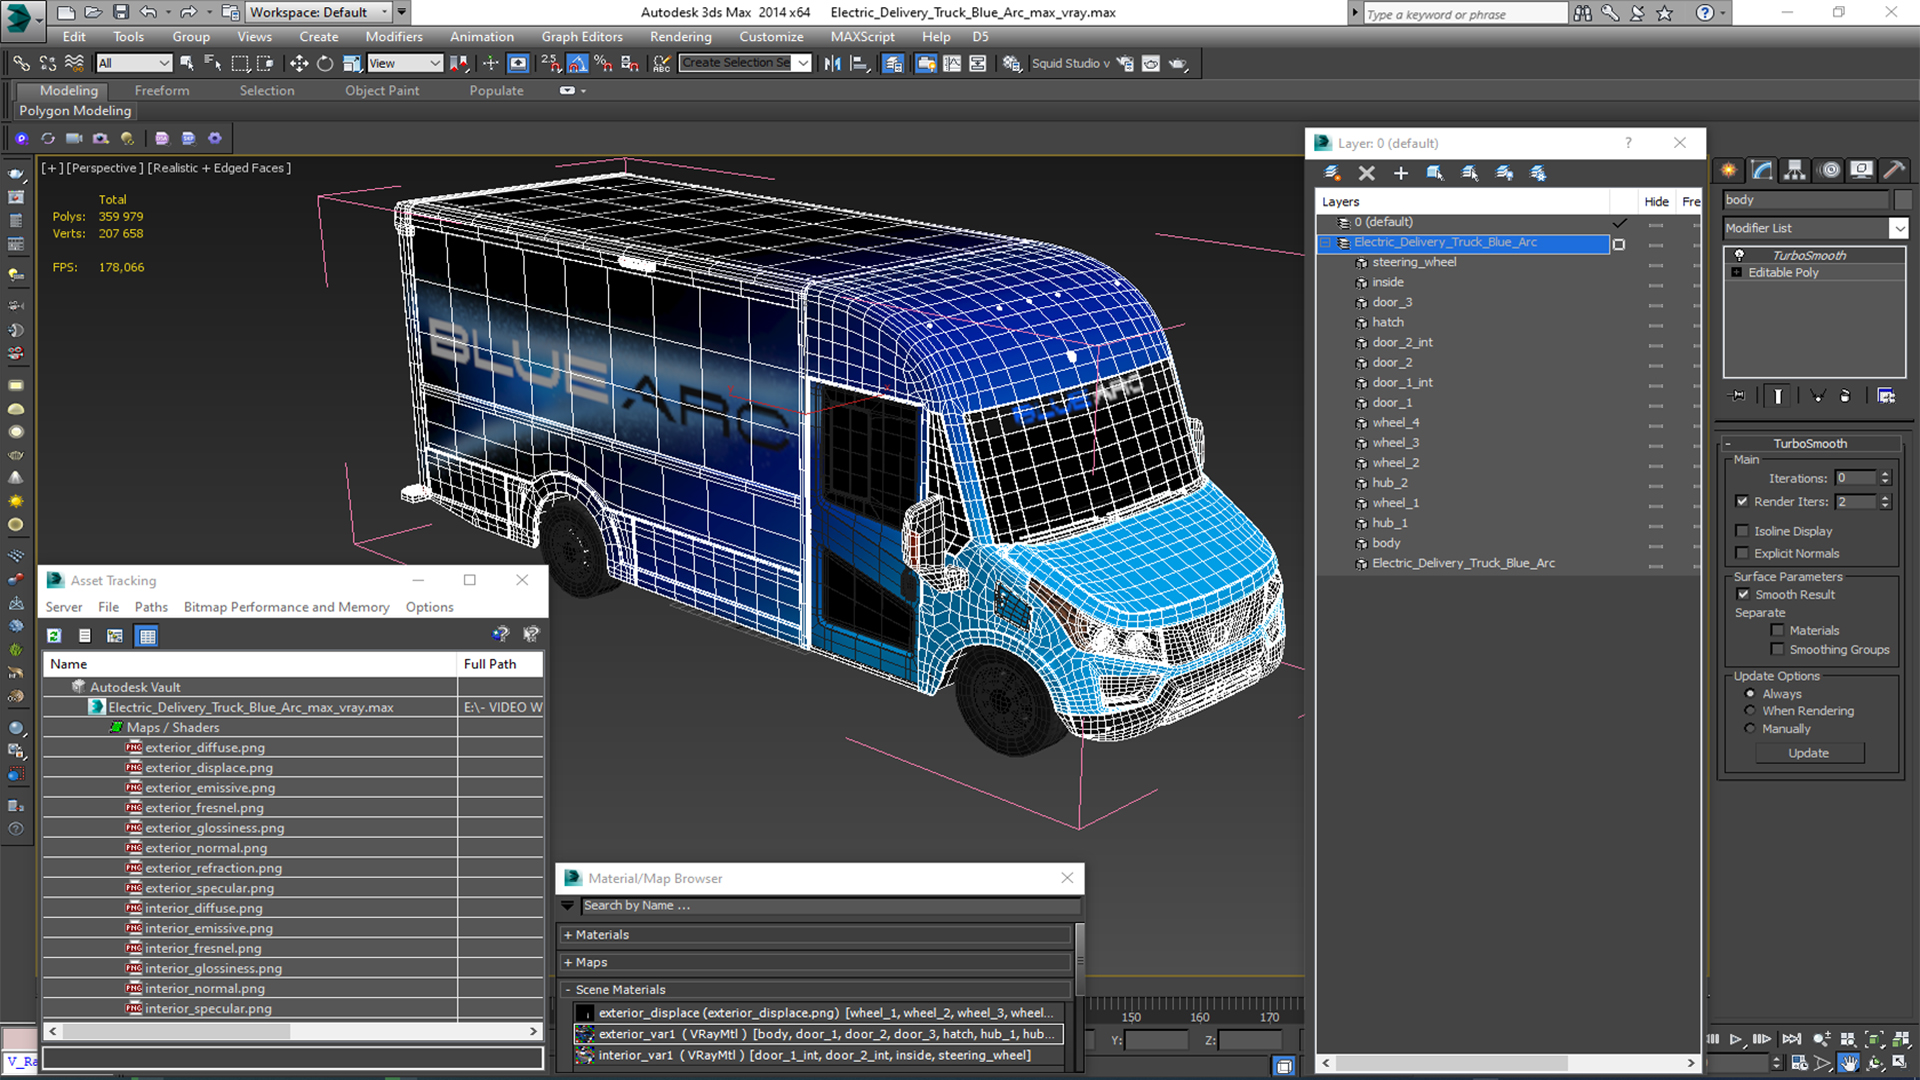Click Create New Layer icon in Layer dialog

(x=1332, y=173)
